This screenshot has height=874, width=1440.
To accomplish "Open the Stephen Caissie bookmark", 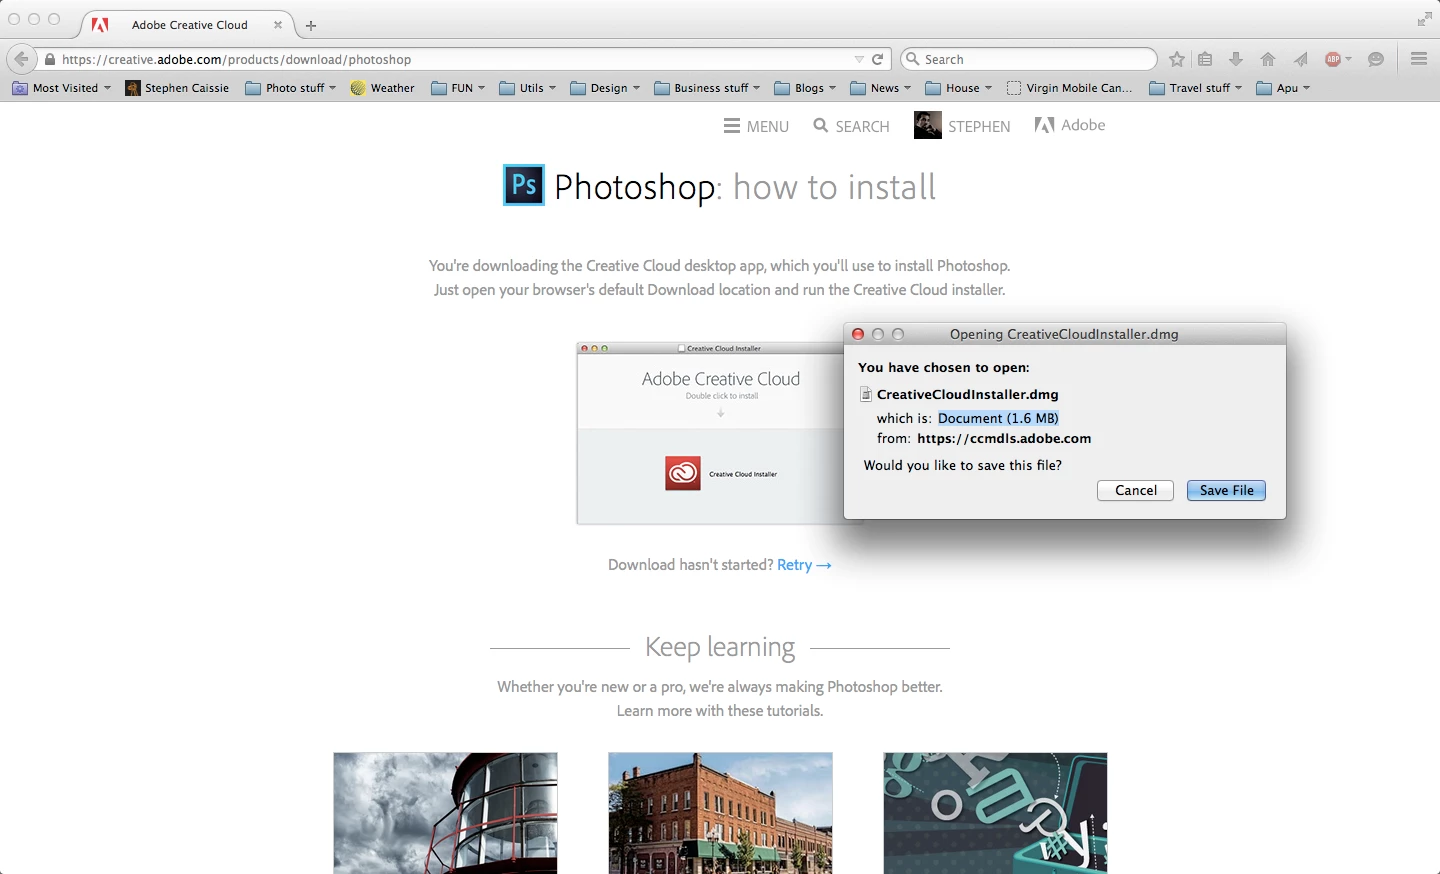I will pyautogui.click(x=177, y=88).
